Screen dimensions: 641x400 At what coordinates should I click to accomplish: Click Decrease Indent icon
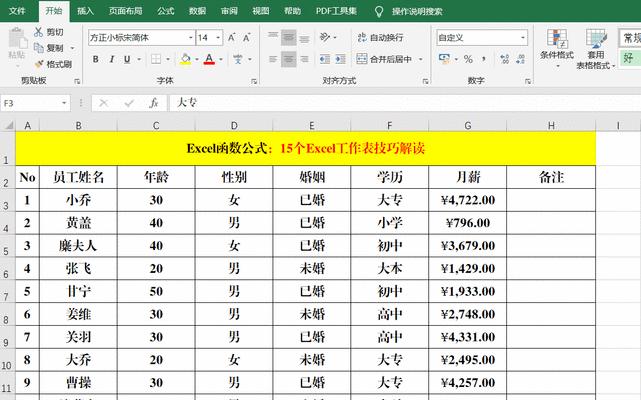325,59
